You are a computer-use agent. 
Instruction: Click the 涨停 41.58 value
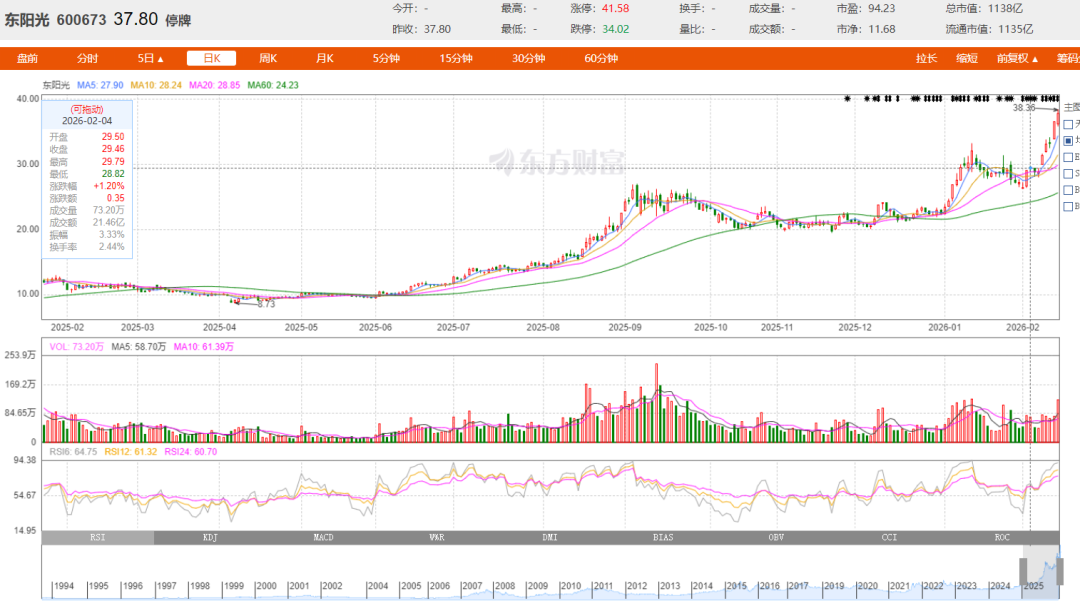(615, 8)
